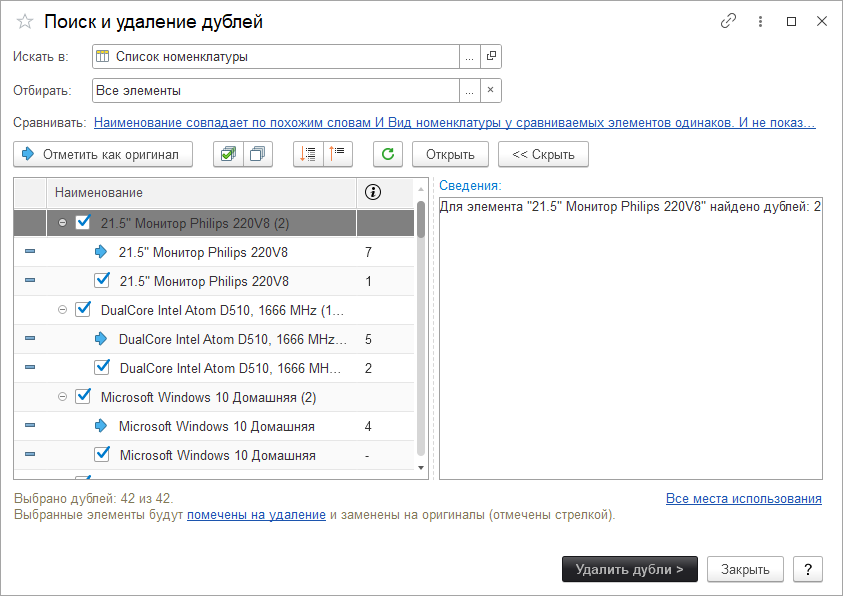The width and height of the screenshot is (843, 596).
Task: Uncheck the Microsoft Windows 10 Домашняя duplicate row checkbox
Action: (102, 455)
